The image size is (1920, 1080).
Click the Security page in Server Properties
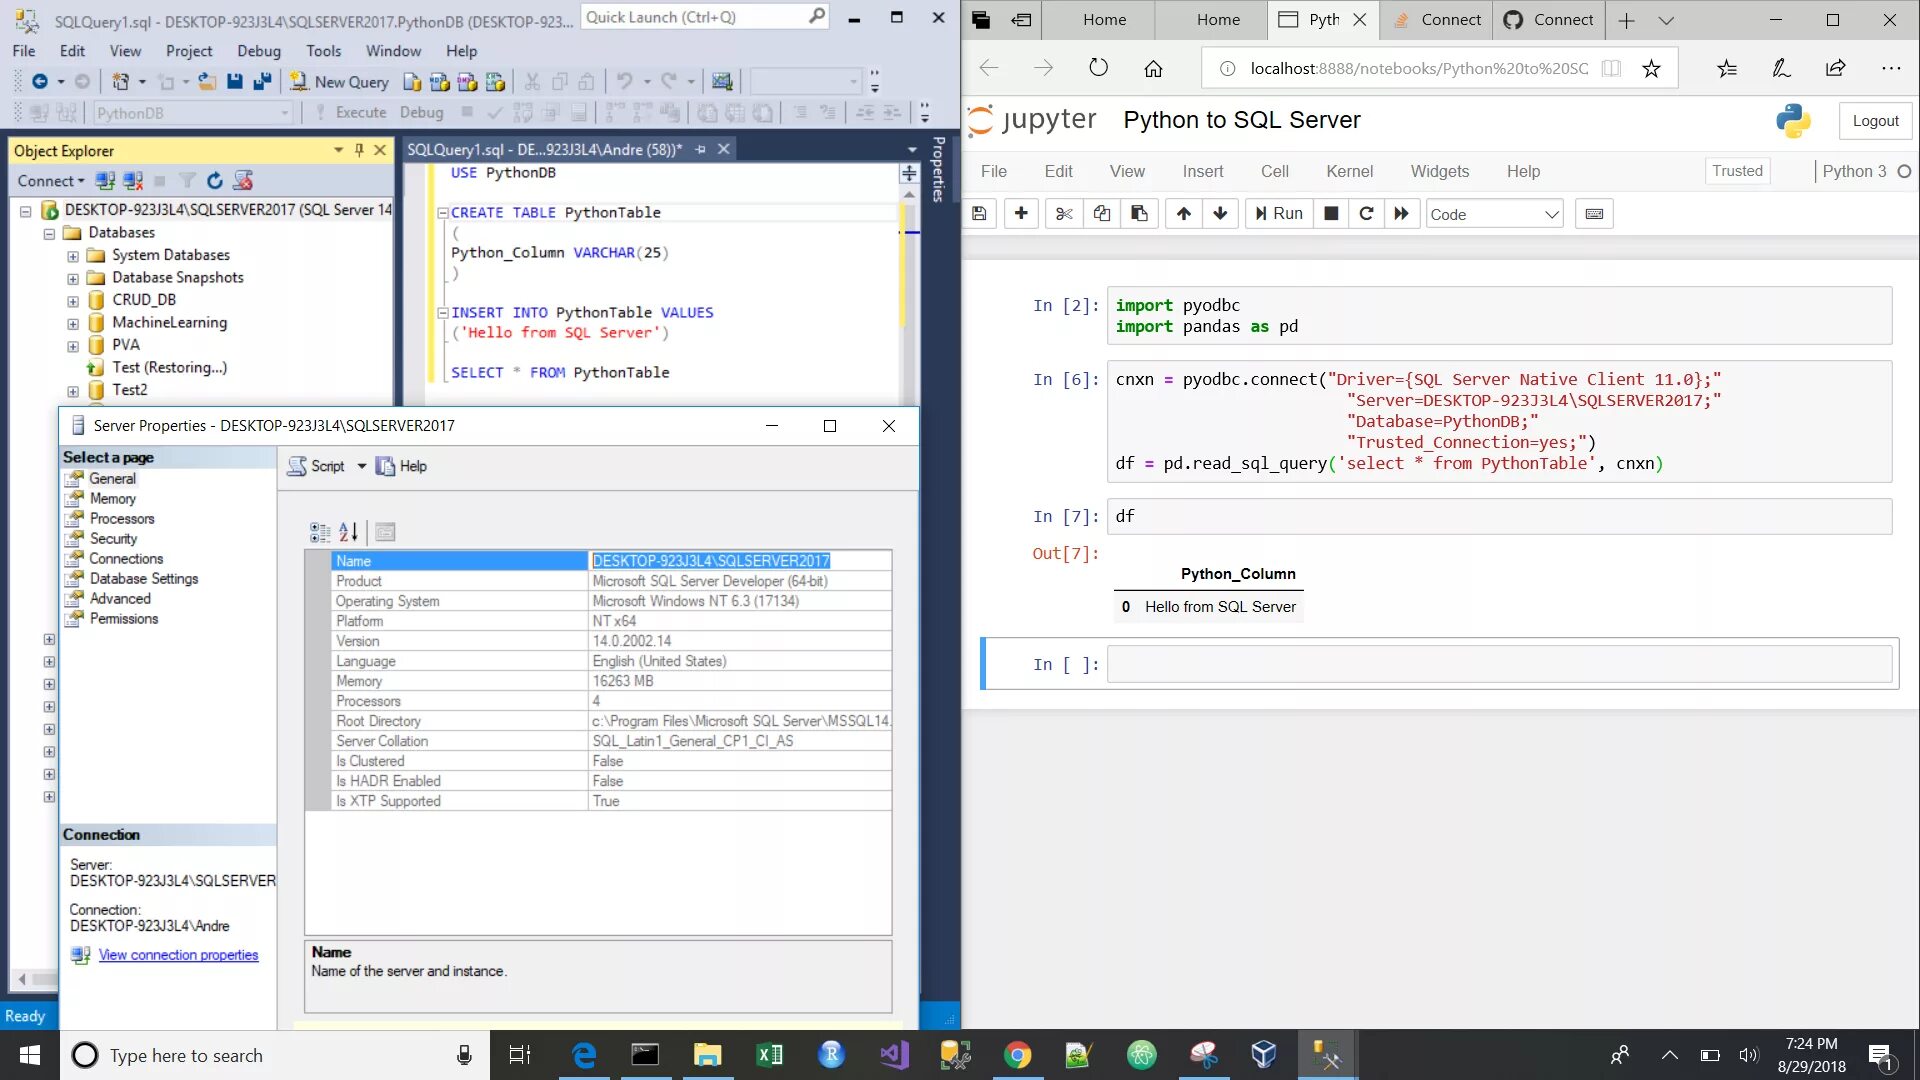click(112, 538)
